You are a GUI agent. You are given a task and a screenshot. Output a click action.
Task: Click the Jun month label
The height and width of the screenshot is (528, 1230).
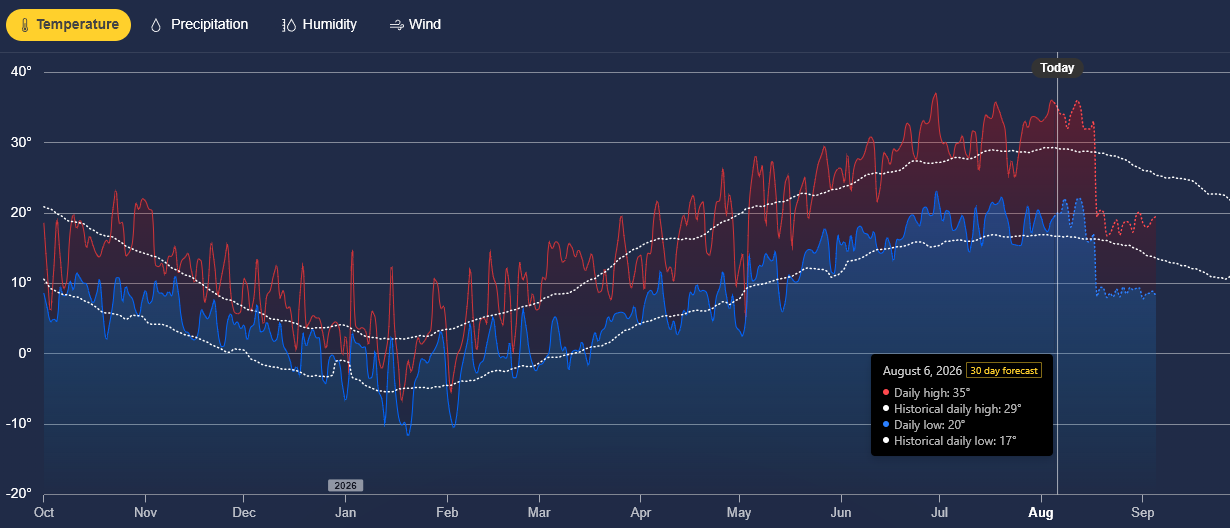click(841, 512)
